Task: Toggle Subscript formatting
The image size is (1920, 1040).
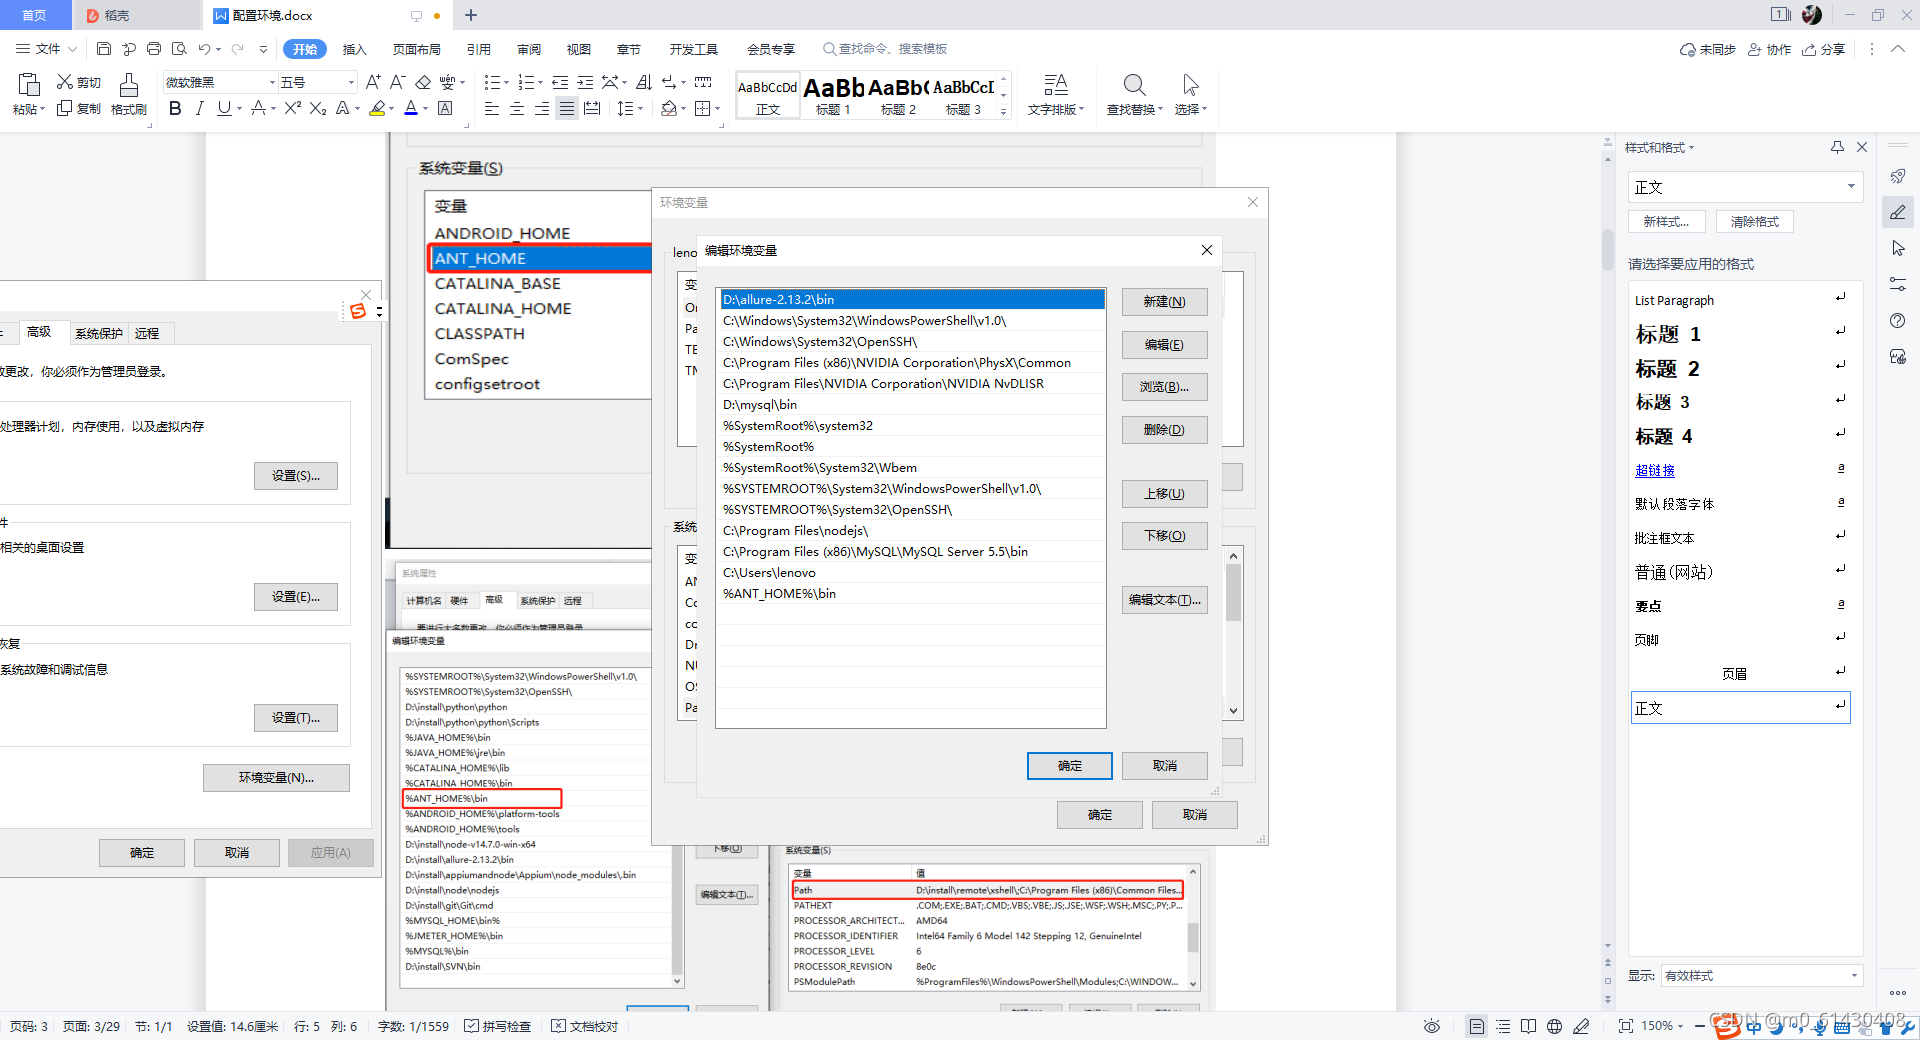Action: point(317,108)
